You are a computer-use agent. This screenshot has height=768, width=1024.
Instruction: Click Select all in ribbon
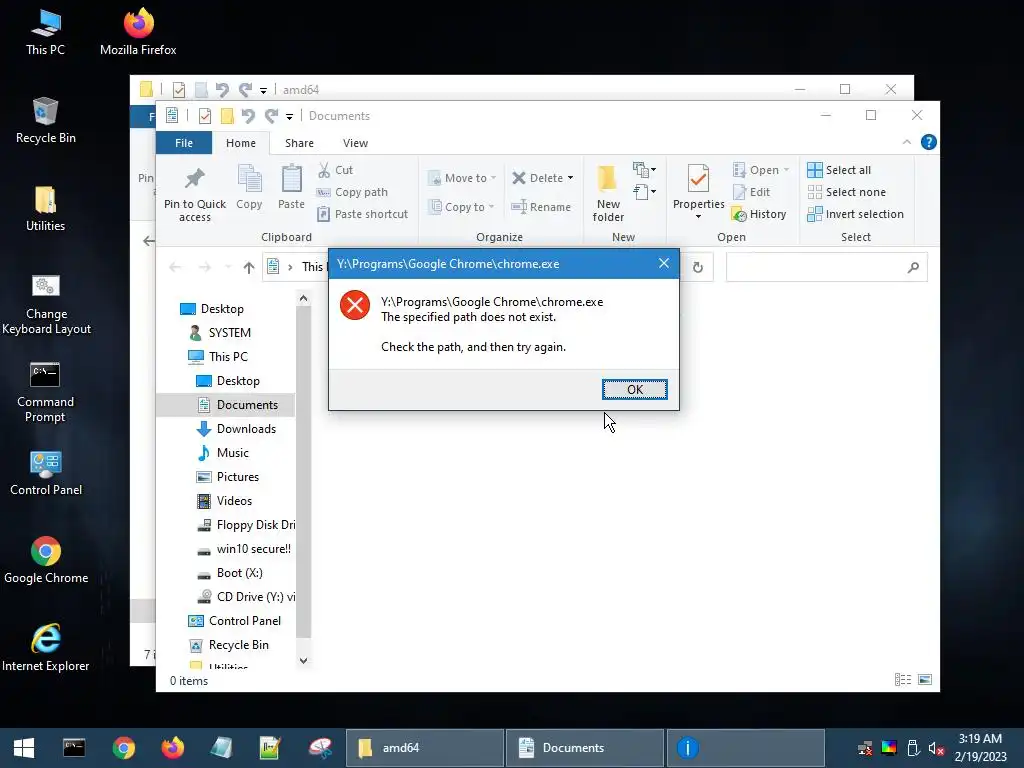[x=839, y=170]
